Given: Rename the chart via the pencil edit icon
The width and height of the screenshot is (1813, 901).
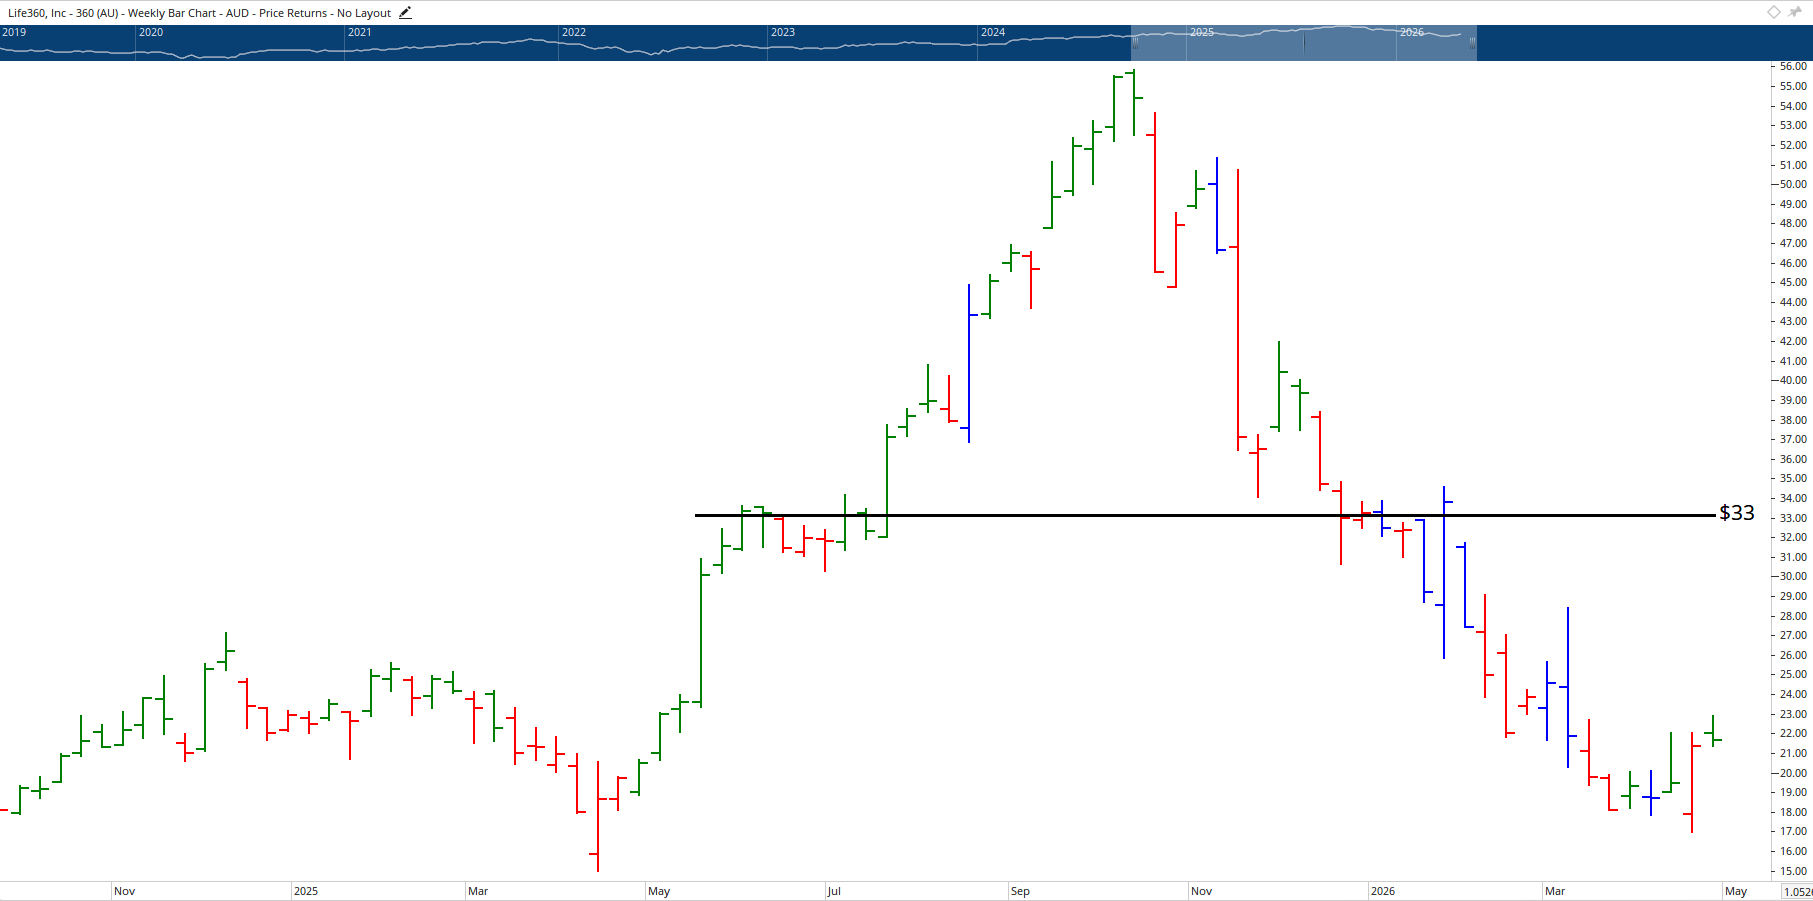Looking at the screenshot, I should tap(404, 12).
